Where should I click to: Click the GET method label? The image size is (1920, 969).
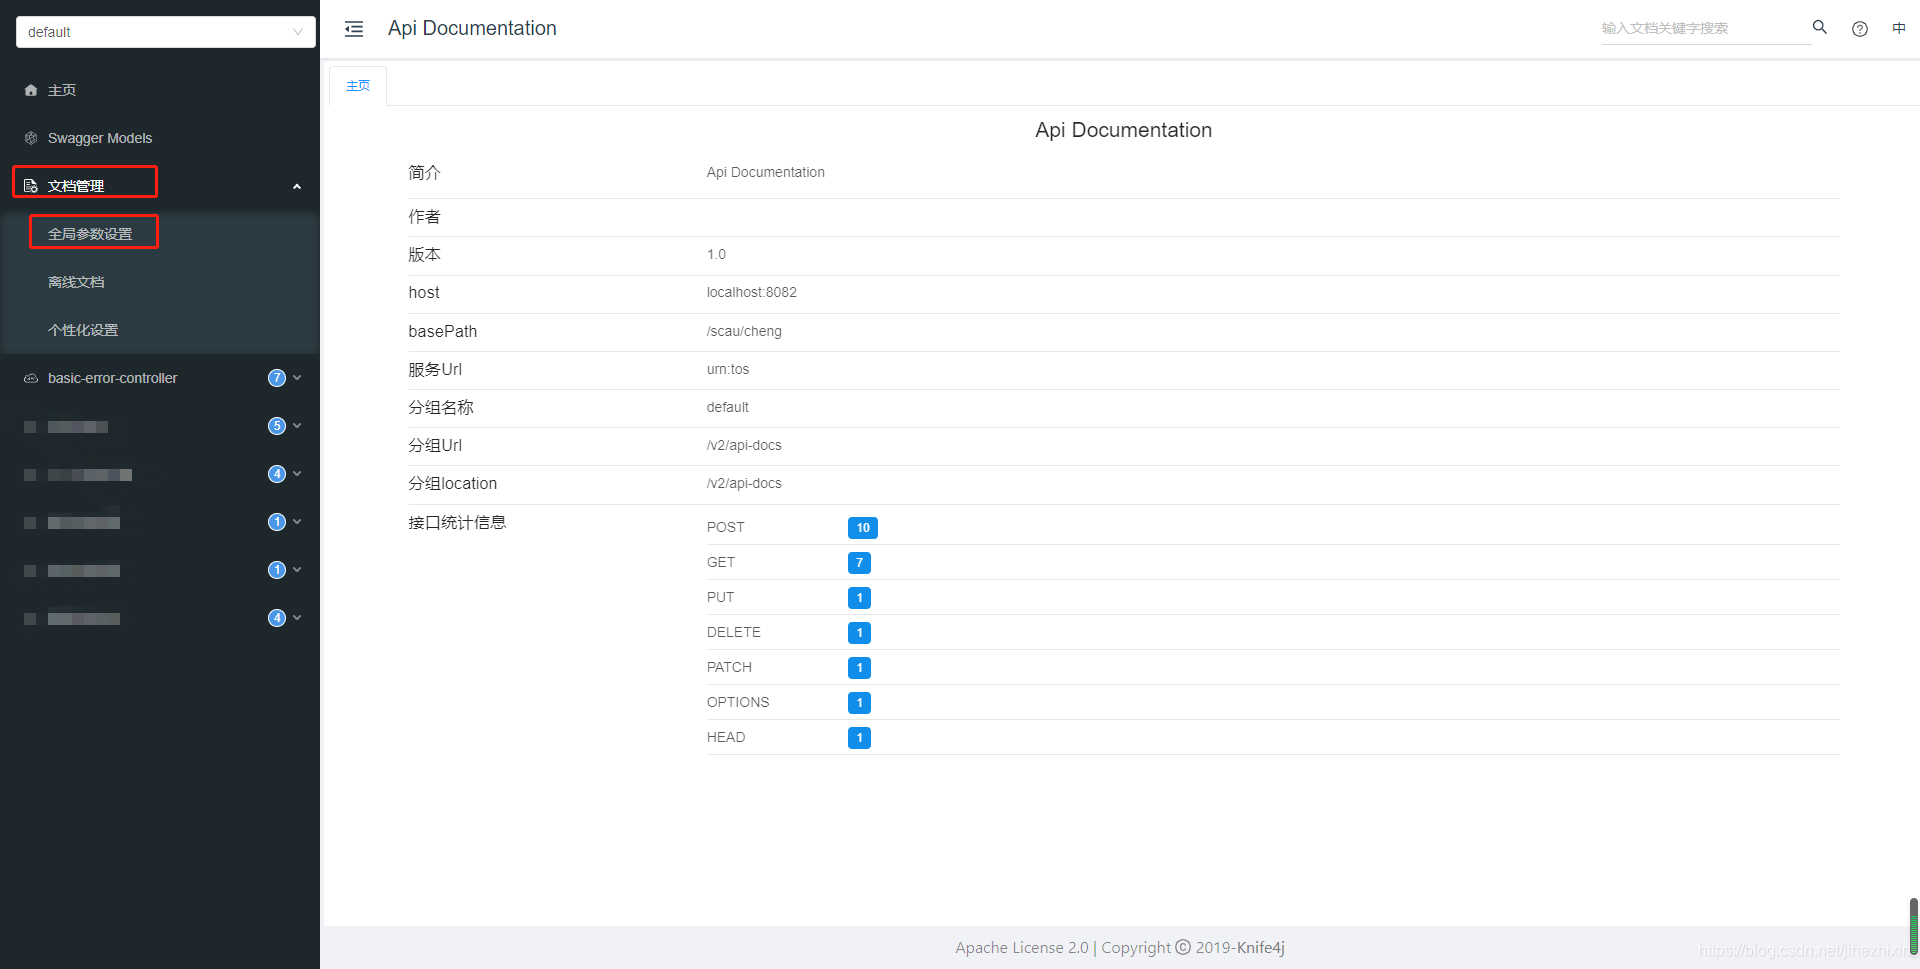click(x=721, y=563)
